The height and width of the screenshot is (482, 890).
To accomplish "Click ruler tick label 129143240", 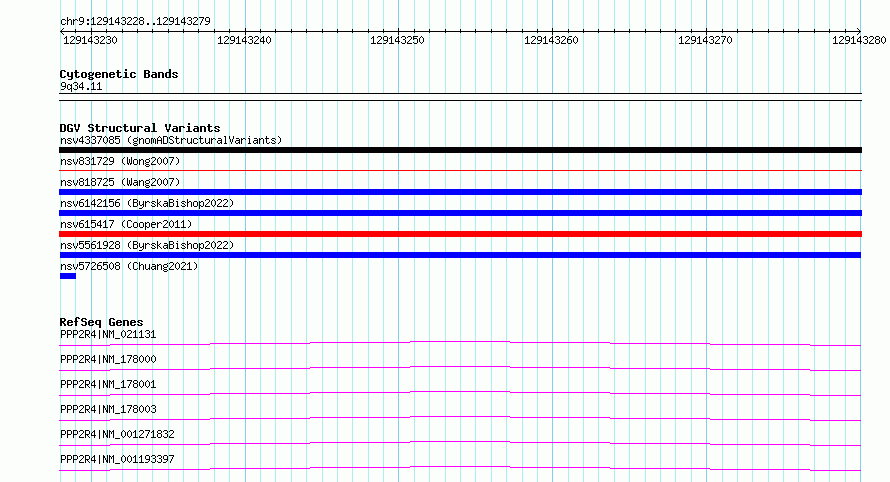I will [244, 40].
